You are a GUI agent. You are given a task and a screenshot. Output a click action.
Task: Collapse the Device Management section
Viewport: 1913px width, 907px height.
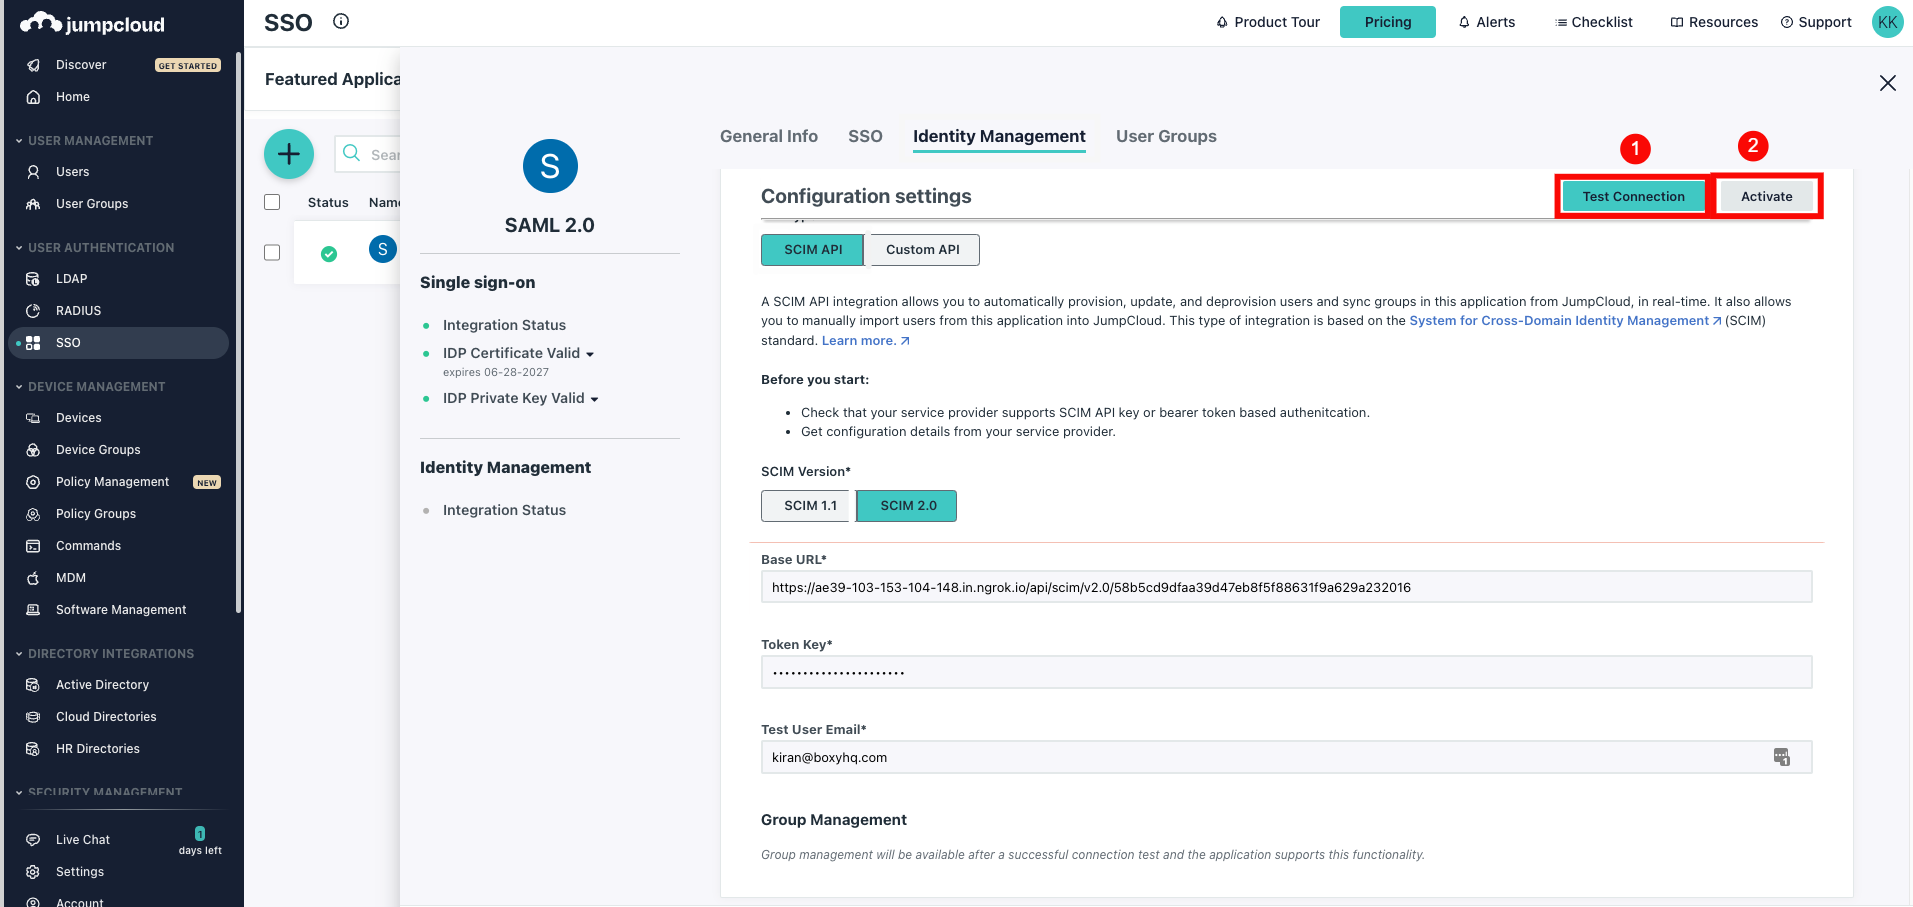(19, 387)
